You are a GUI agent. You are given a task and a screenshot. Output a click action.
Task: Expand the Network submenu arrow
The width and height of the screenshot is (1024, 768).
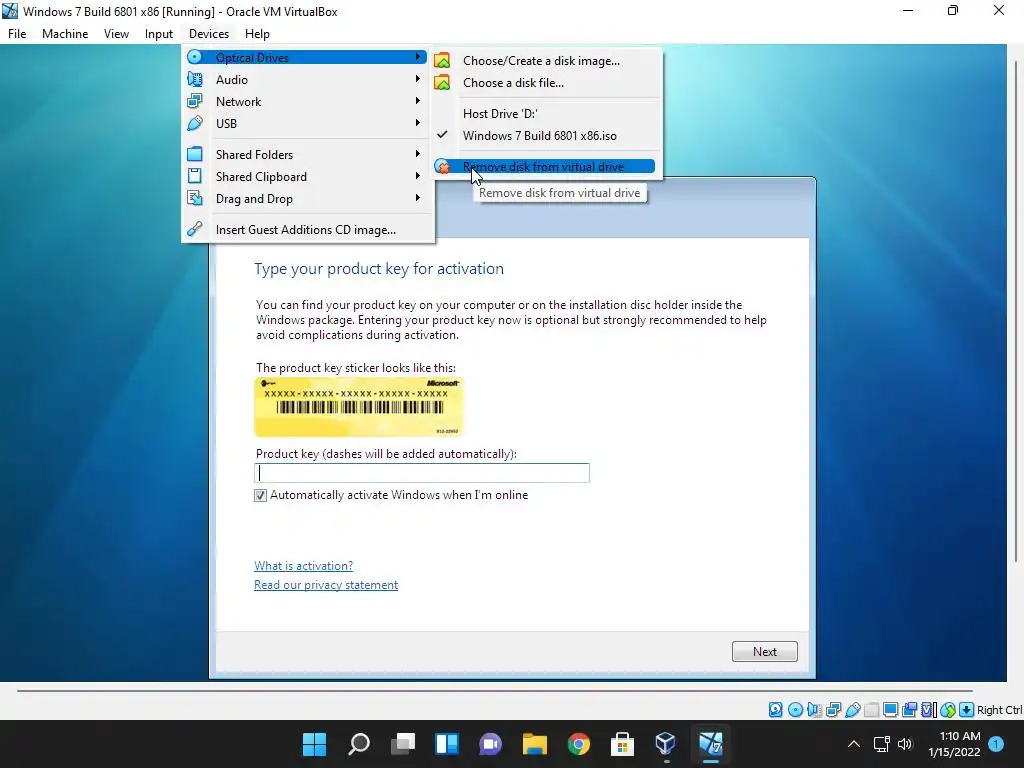(418, 101)
